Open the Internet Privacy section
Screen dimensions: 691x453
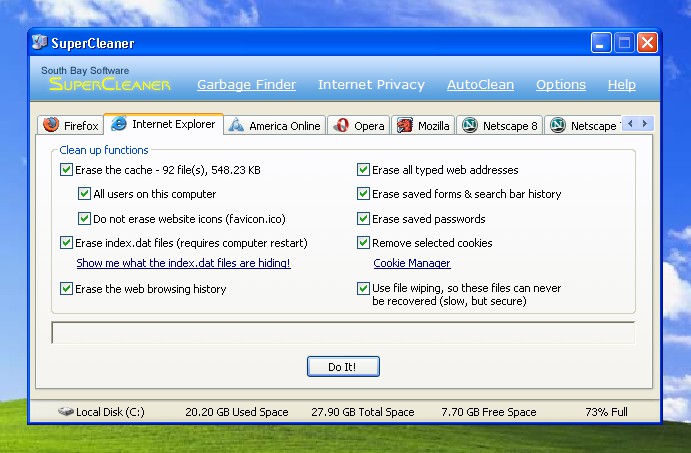pos(371,84)
